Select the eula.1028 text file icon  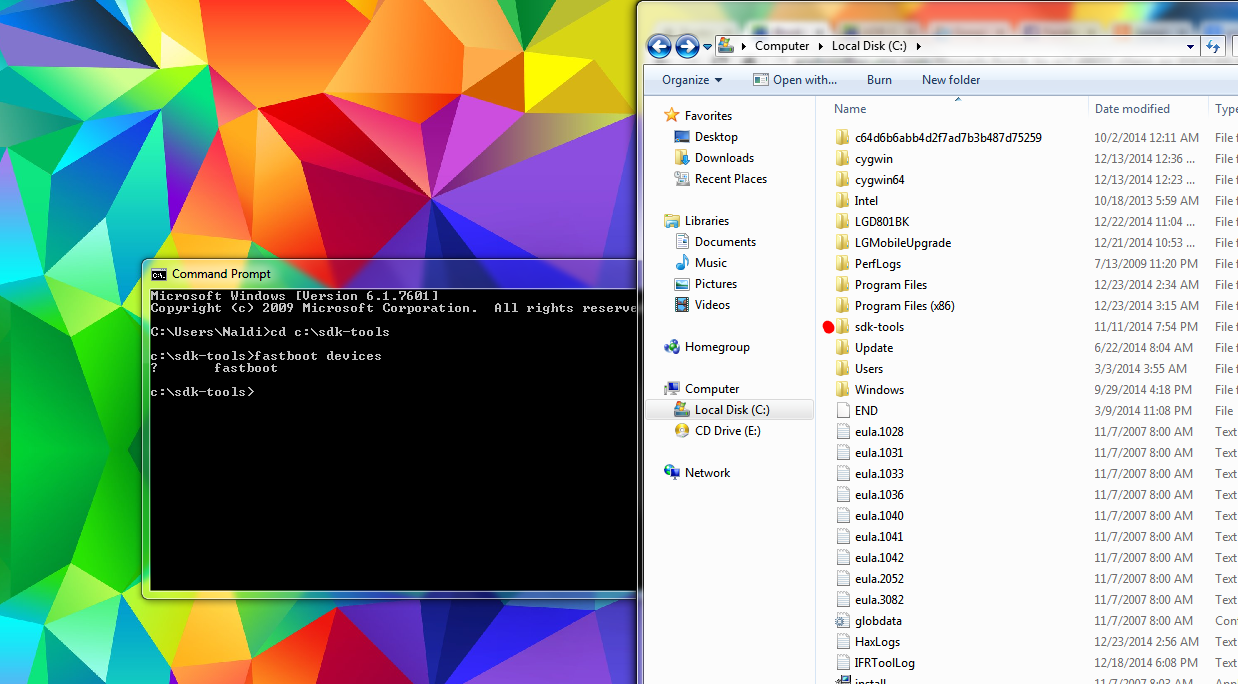click(x=842, y=432)
